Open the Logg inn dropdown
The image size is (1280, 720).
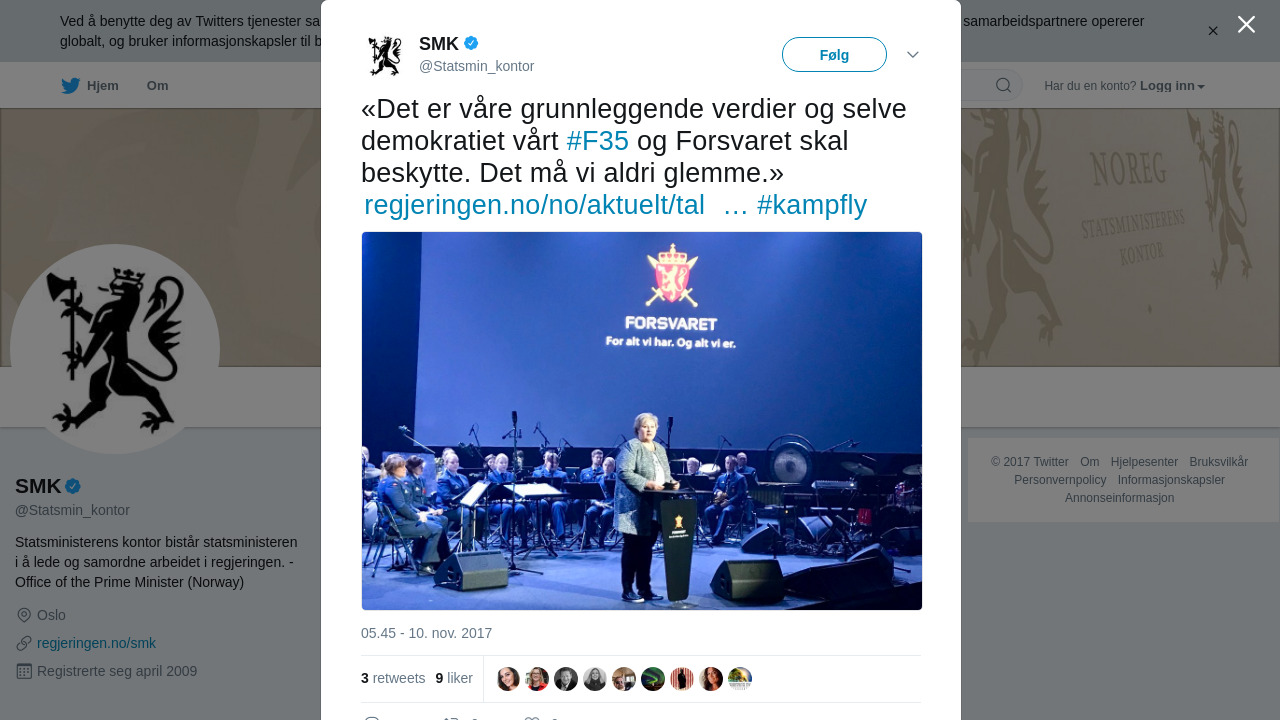(x=1172, y=86)
